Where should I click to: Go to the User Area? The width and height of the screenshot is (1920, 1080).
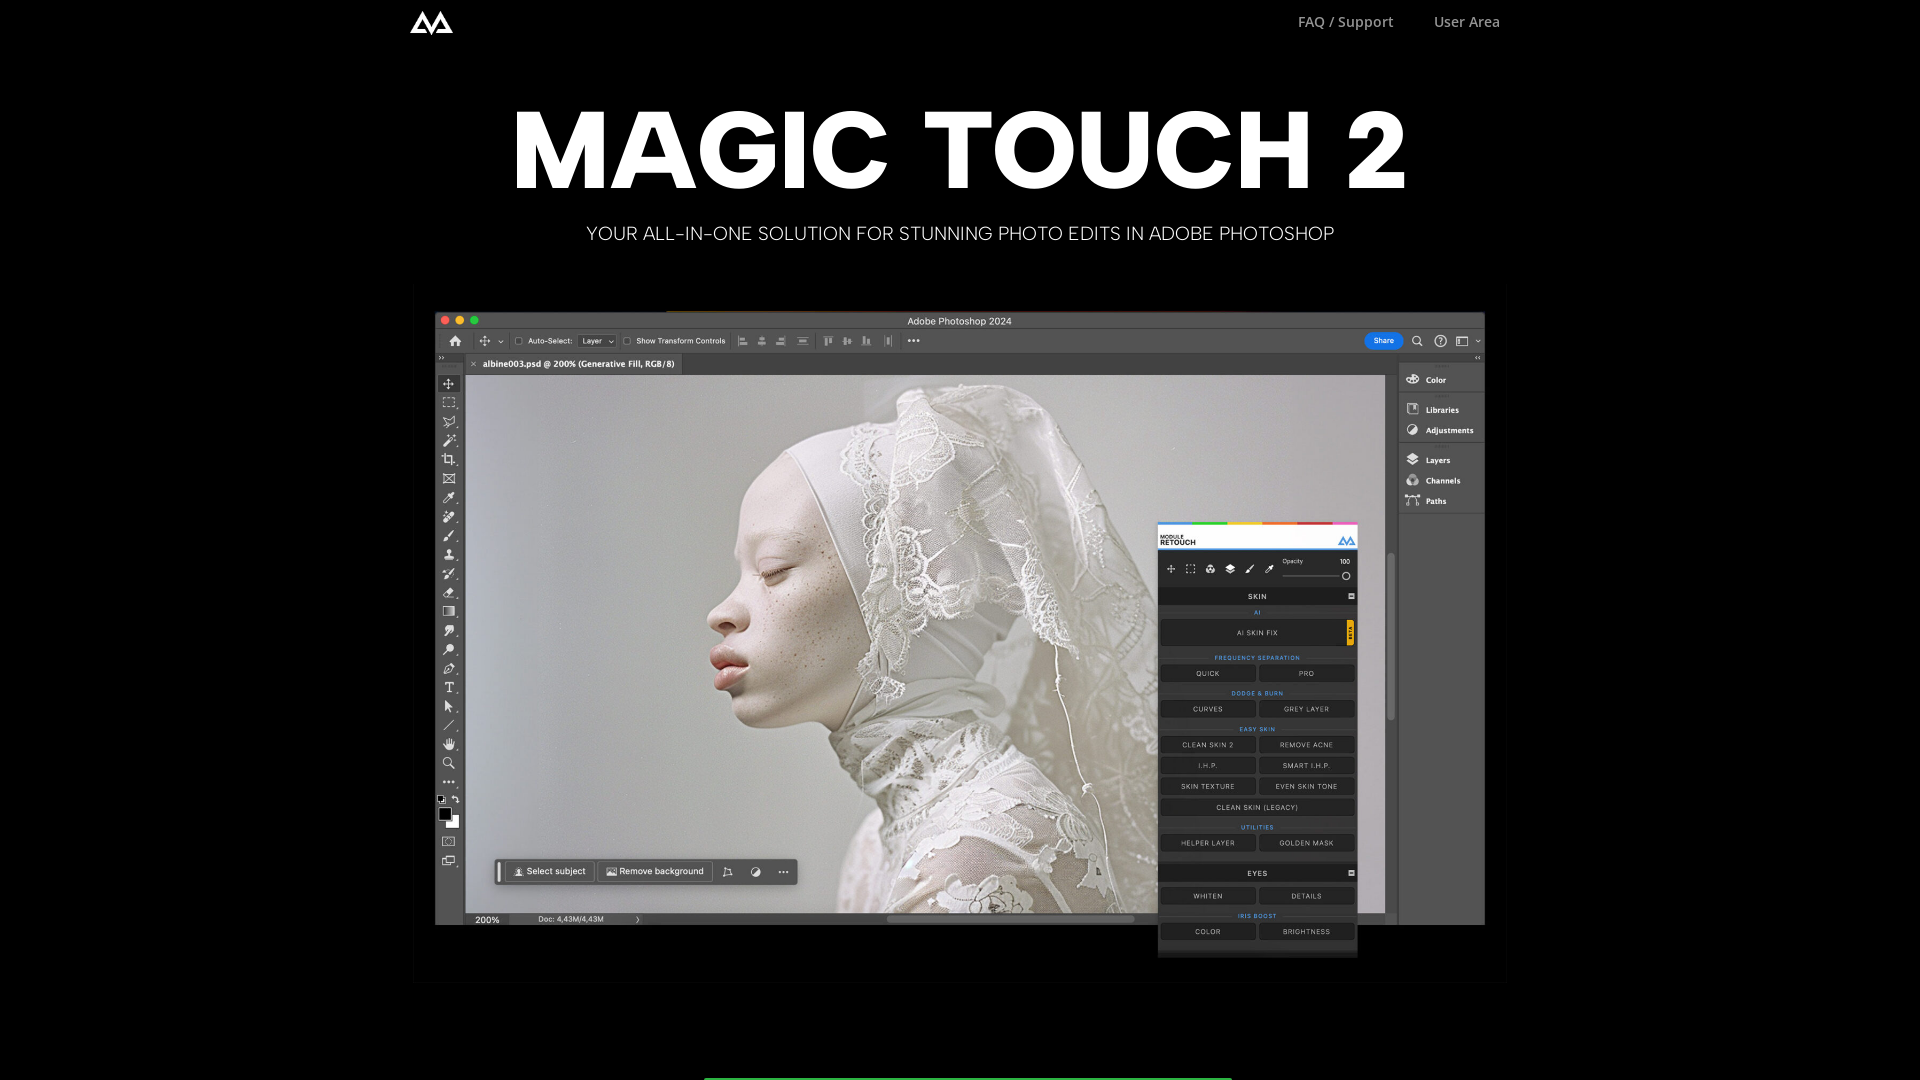point(1466,22)
